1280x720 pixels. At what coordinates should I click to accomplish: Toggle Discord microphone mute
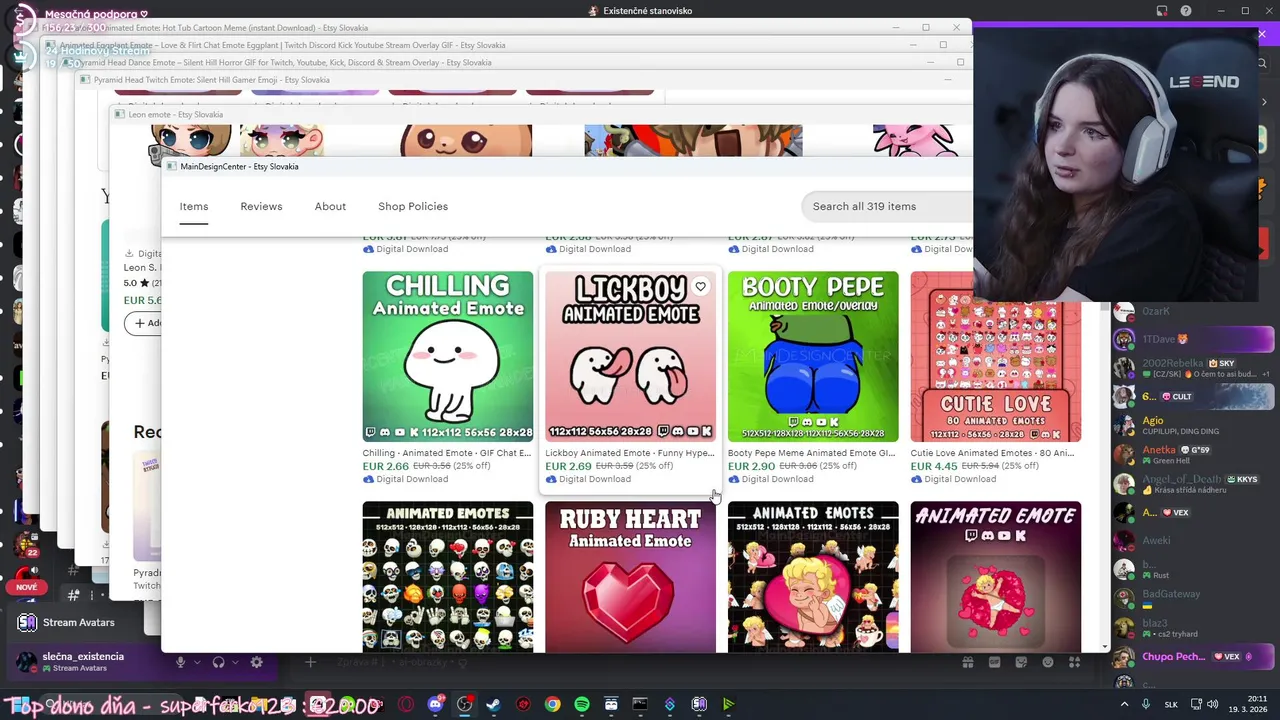(x=181, y=662)
